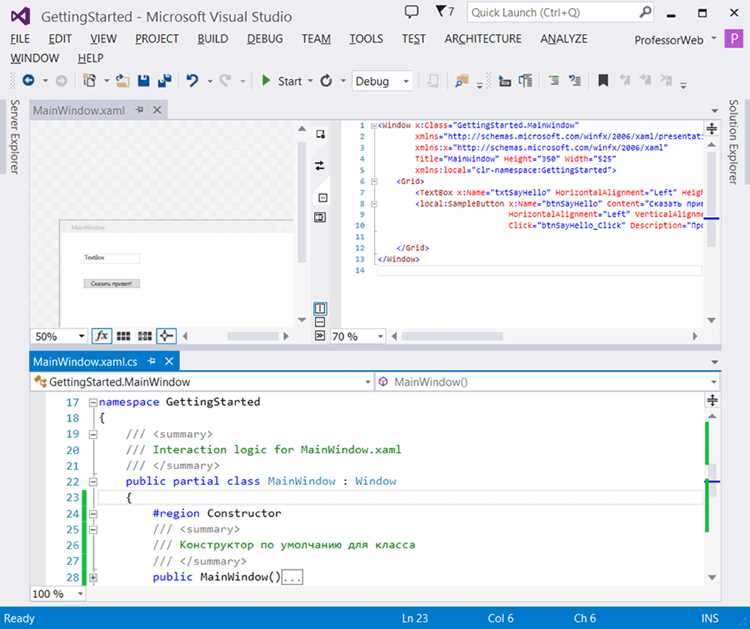Open the ARCHITECTURE menu
This screenshot has height=629, width=750.
[x=483, y=39]
